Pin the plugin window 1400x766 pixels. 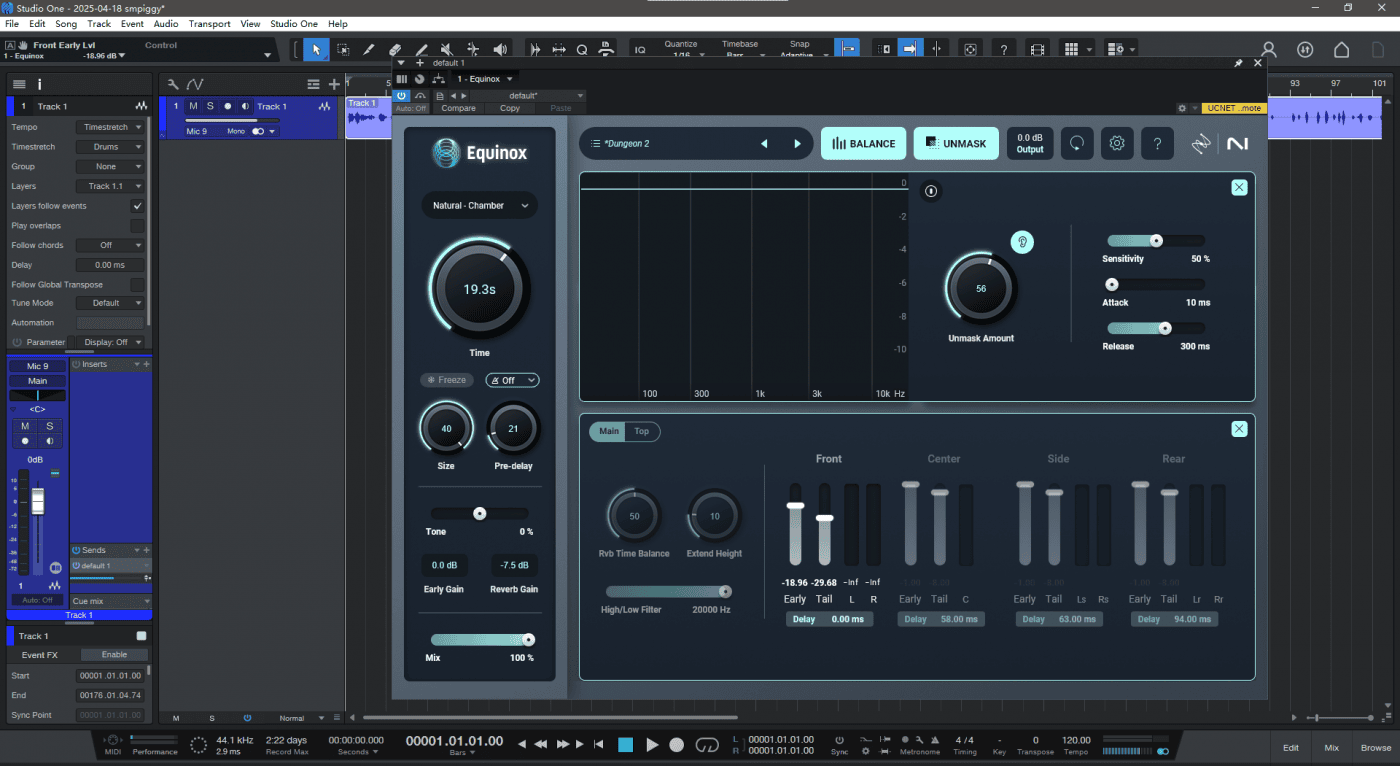pos(1238,63)
